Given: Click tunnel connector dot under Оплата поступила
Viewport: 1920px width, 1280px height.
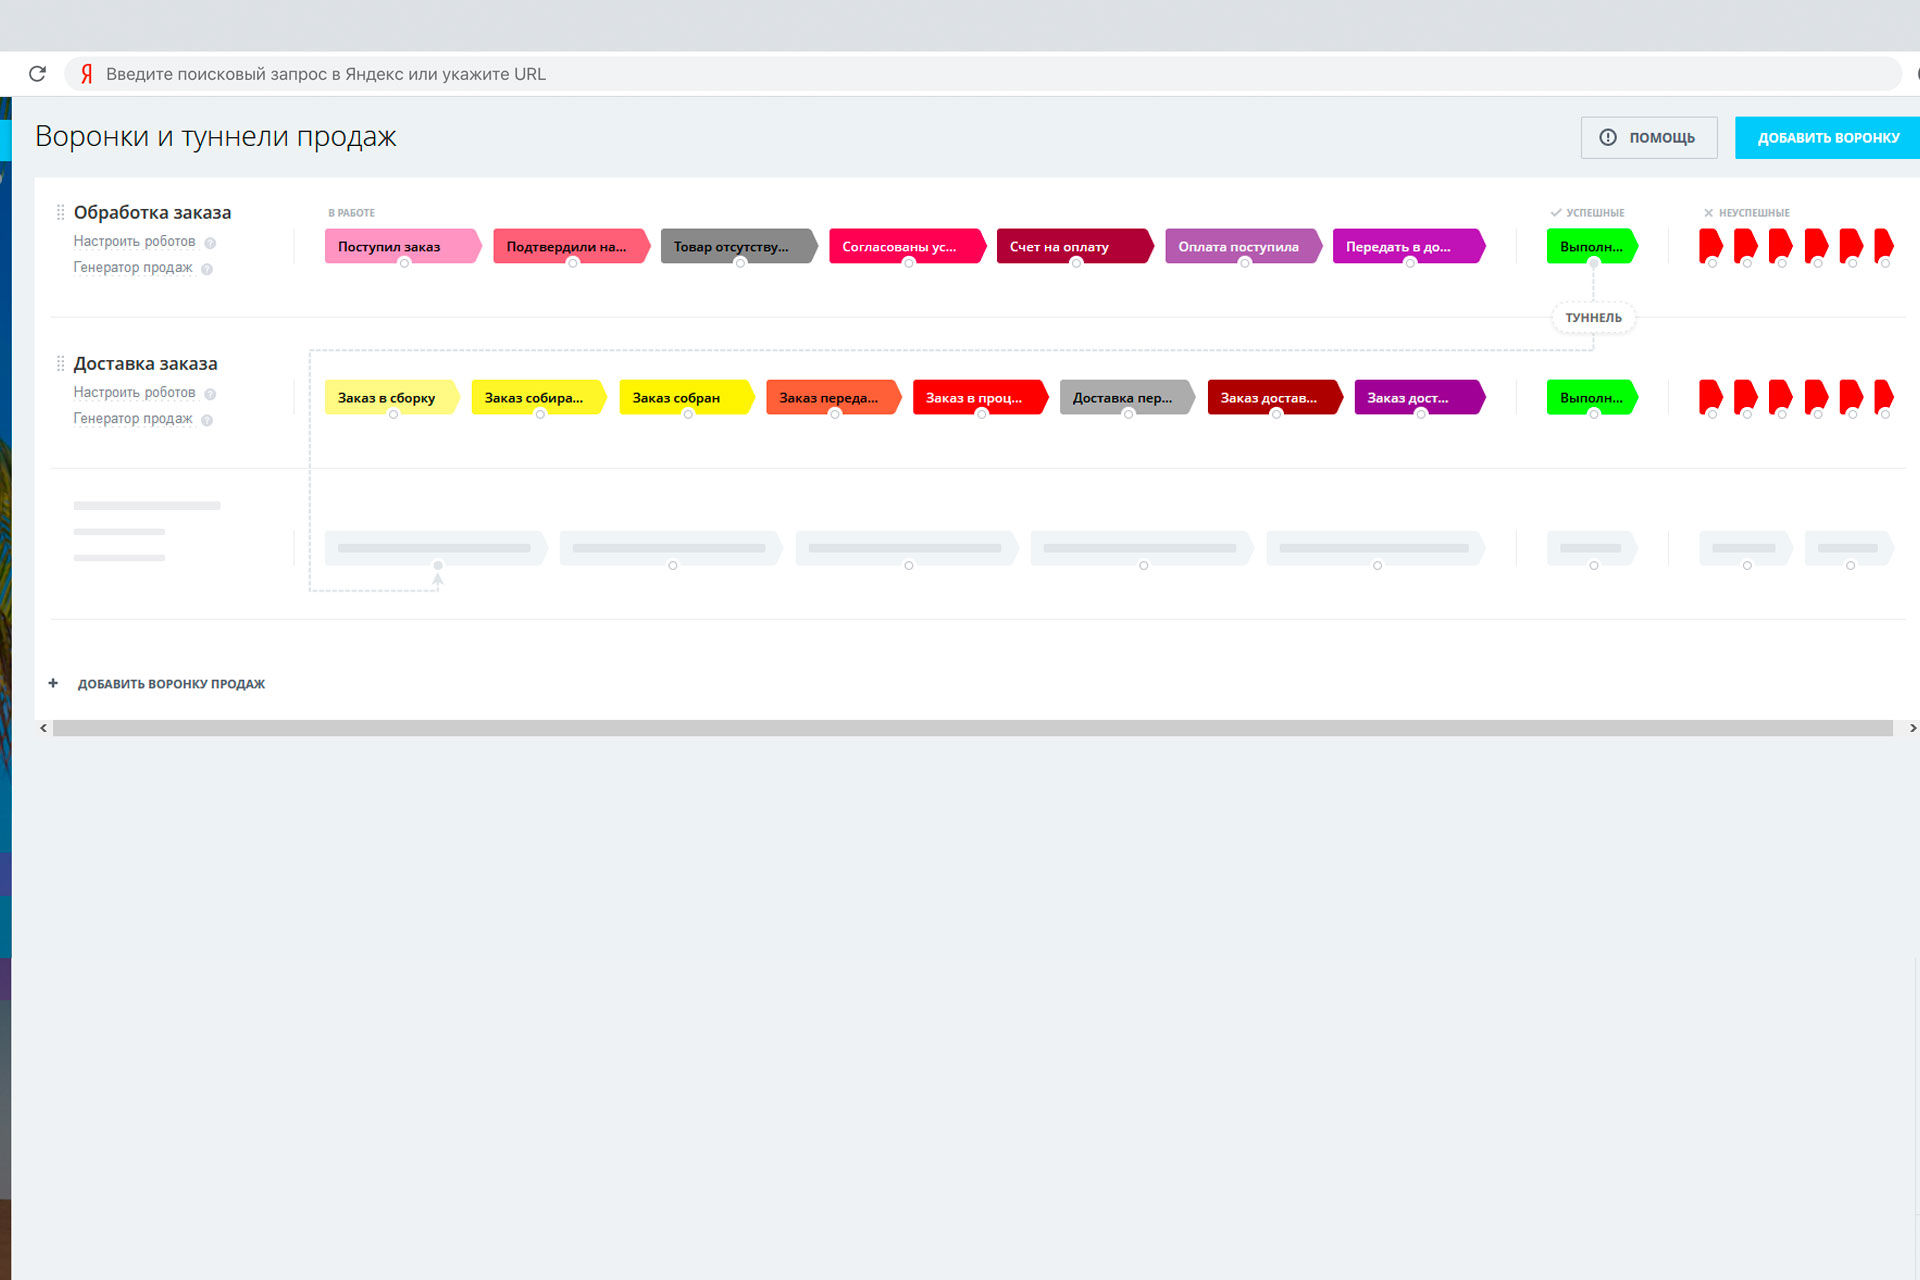Looking at the screenshot, I should point(1244,263).
